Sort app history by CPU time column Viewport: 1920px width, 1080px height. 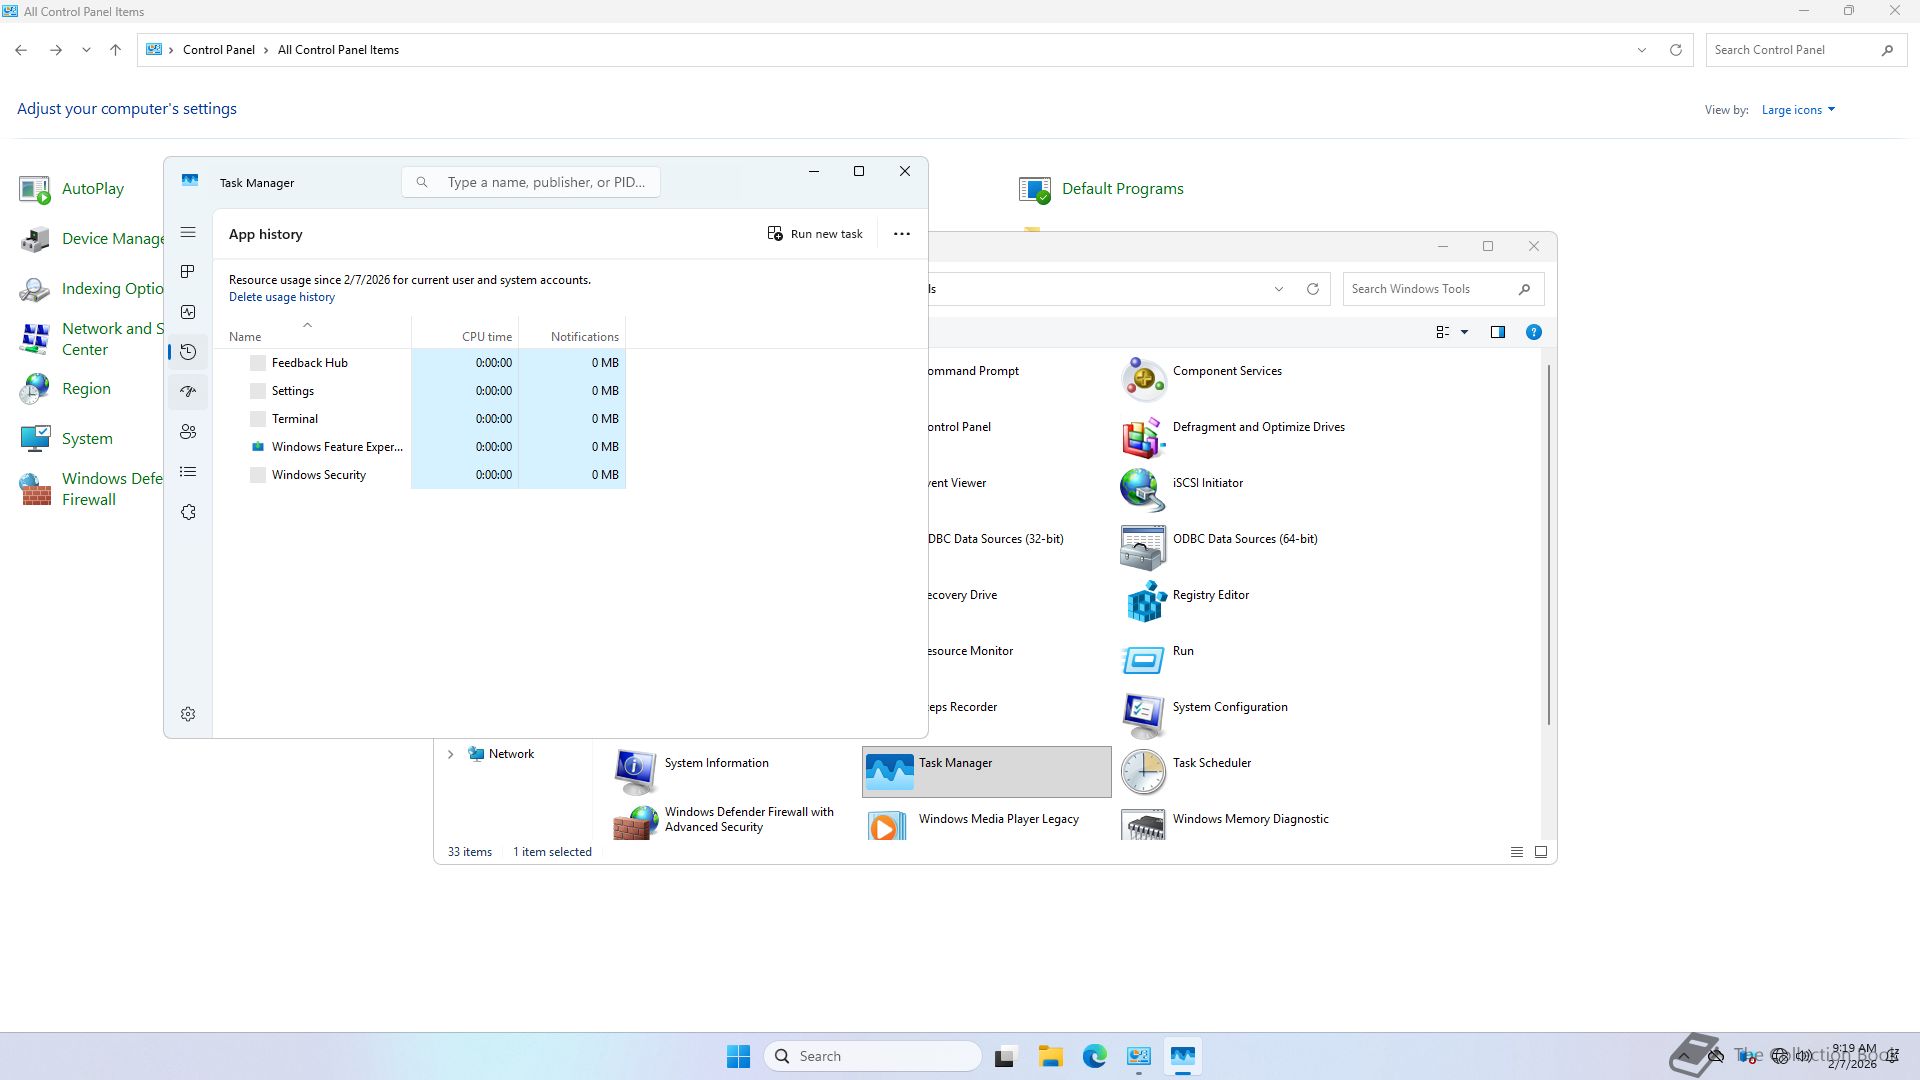tap(486, 337)
